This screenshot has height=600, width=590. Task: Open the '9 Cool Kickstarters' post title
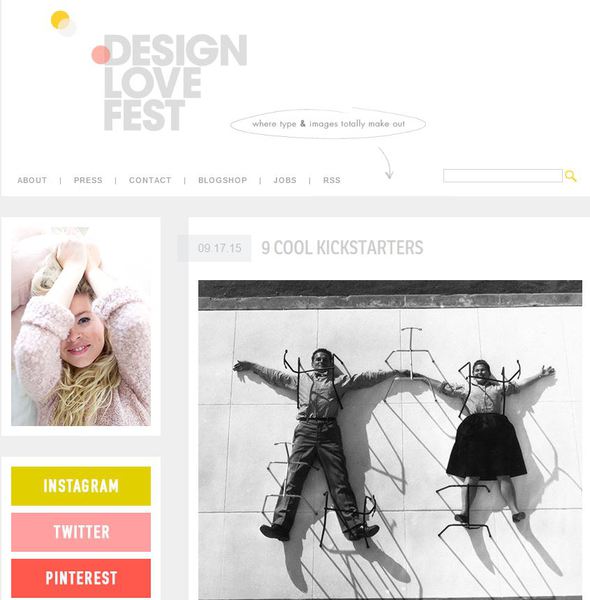click(x=342, y=248)
